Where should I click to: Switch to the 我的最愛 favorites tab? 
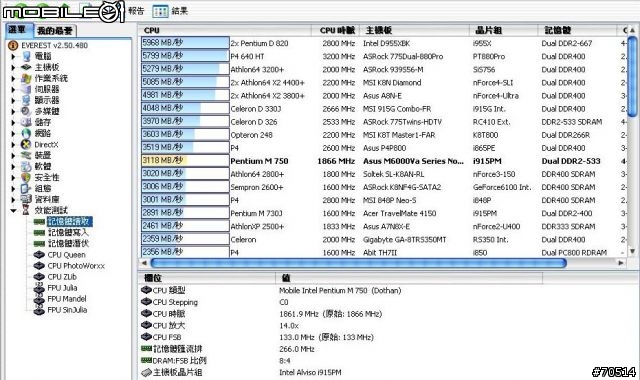pyautogui.click(x=54, y=31)
